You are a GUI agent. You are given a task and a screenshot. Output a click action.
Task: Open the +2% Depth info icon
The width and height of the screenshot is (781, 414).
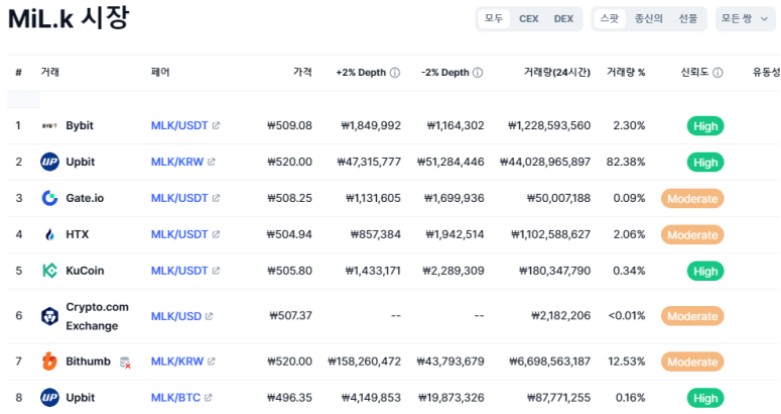coord(395,73)
